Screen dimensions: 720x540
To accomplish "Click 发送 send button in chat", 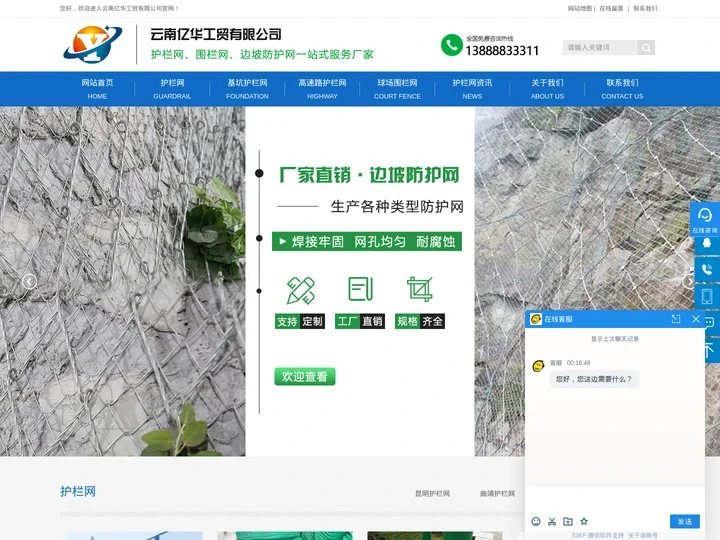I will click(x=685, y=521).
